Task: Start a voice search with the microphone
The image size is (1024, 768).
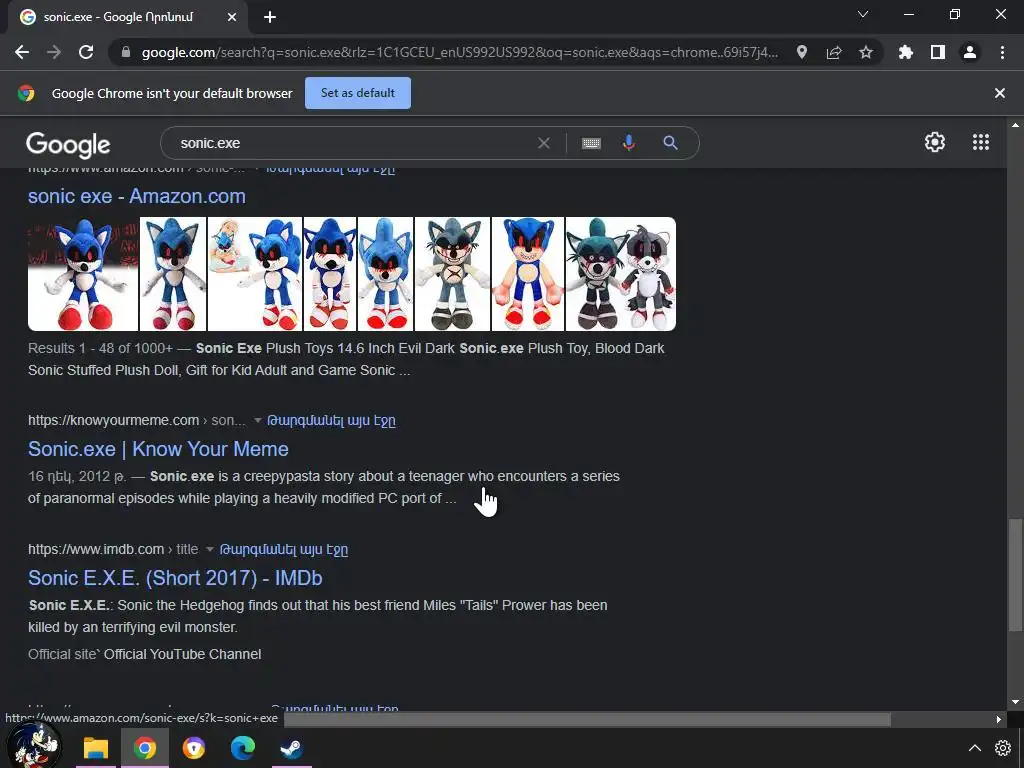Action: tap(629, 143)
